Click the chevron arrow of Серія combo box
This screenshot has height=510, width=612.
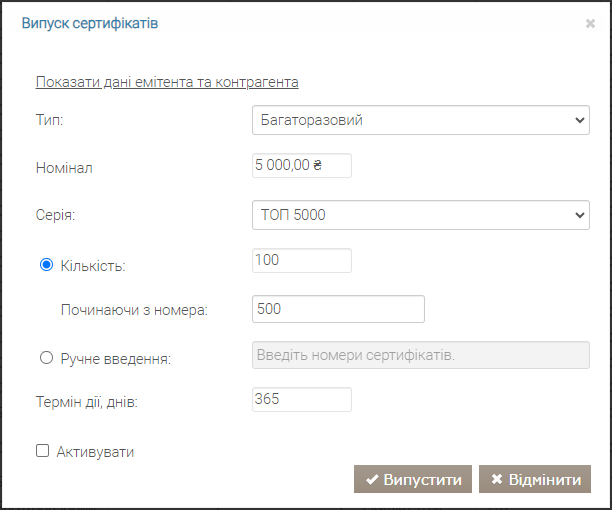pyautogui.click(x=580, y=215)
